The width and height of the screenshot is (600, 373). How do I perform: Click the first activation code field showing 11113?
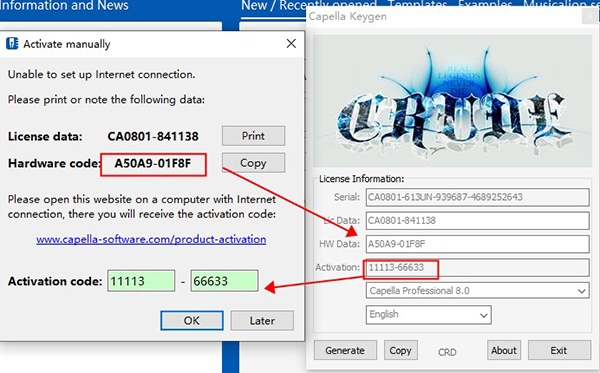point(141,281)
